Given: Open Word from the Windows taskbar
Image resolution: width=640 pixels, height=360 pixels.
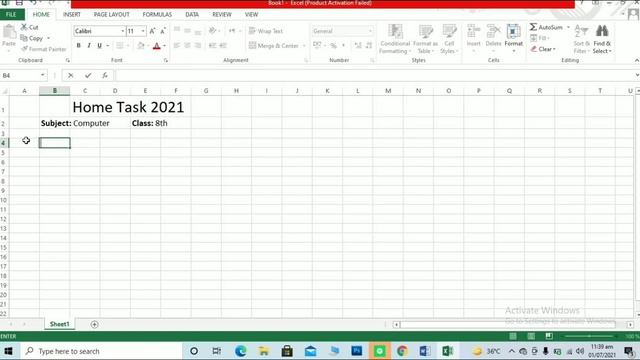Looking at the screenshot, I should pyautogui.click(x=424, y=351).
